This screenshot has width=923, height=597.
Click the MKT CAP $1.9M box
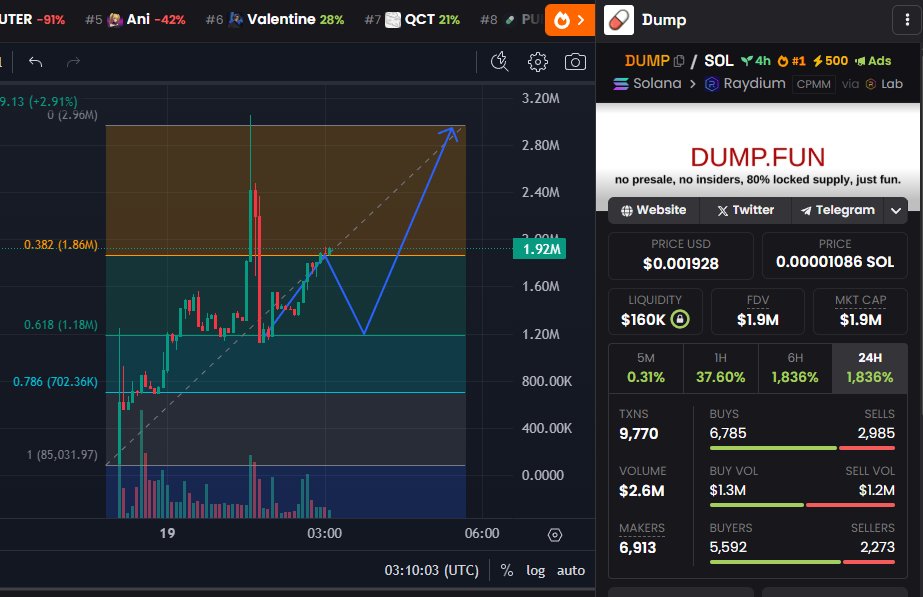coord(860,311)
